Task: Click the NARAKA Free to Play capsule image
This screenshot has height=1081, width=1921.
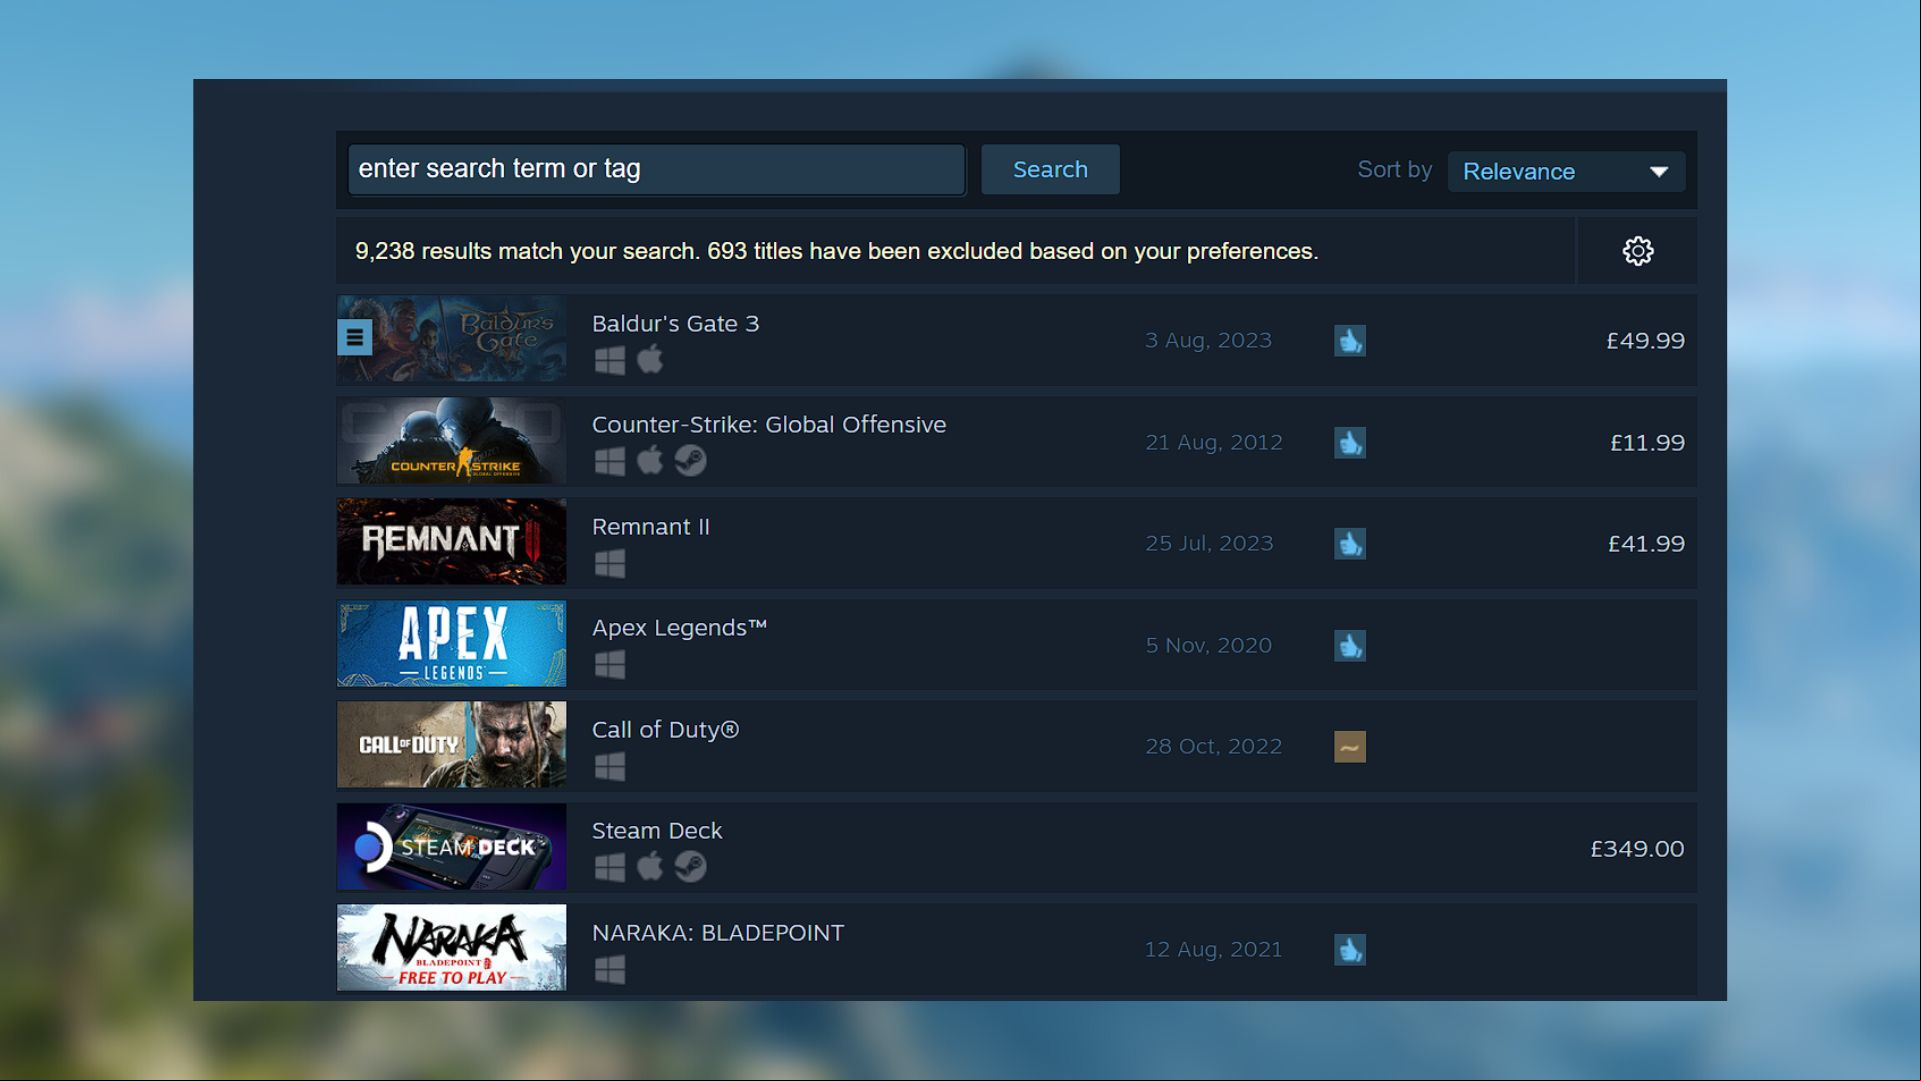Action: click(x=451, y=948)
